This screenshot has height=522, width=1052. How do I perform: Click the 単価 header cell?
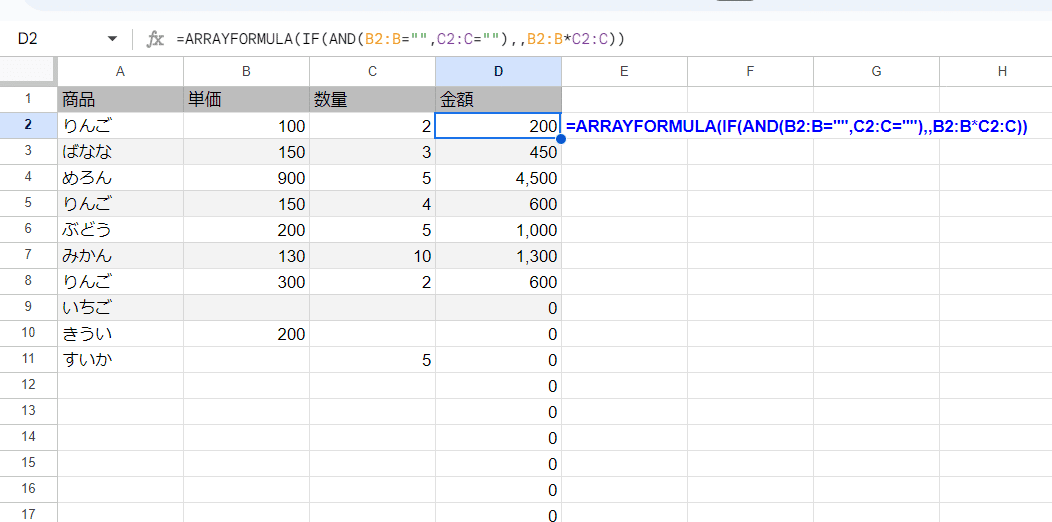[x=246, y=99]
